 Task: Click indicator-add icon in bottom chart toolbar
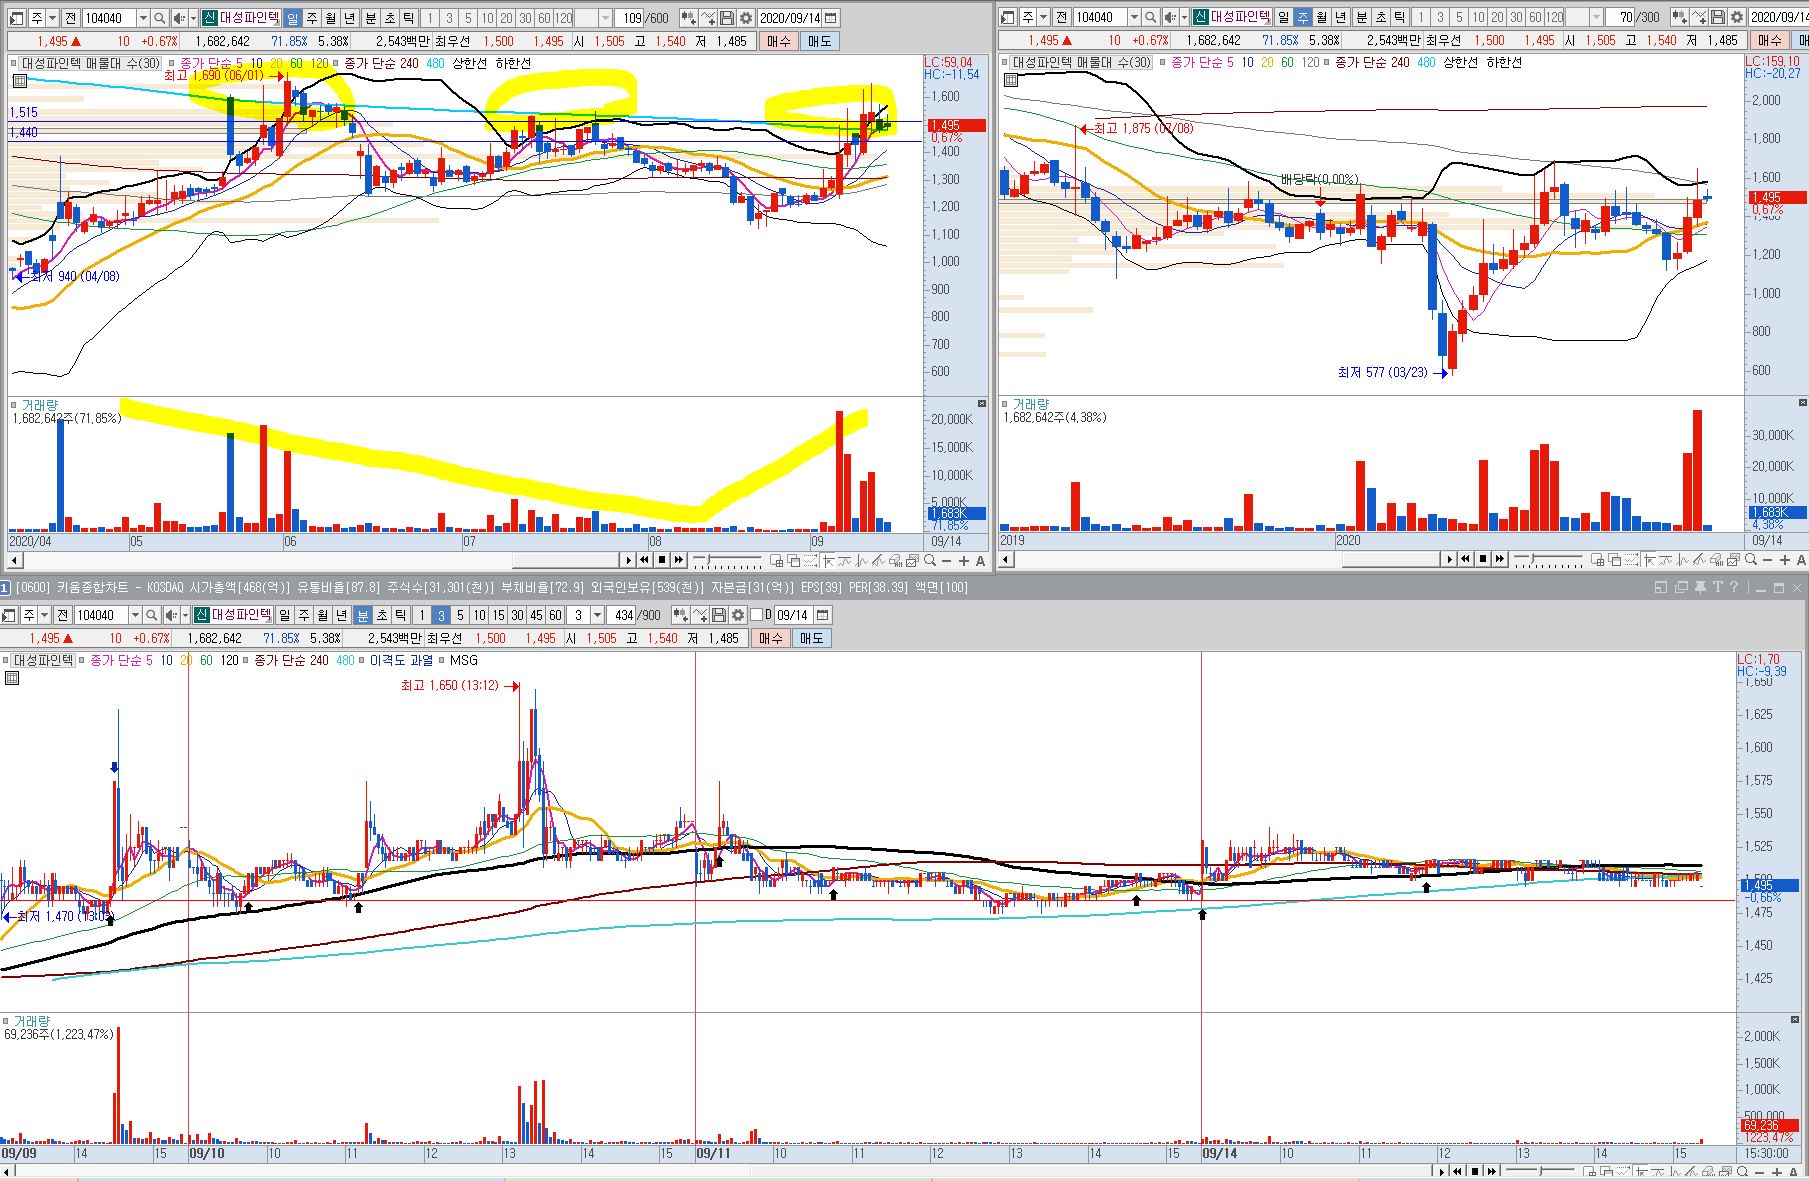click(x=681, y=615)
